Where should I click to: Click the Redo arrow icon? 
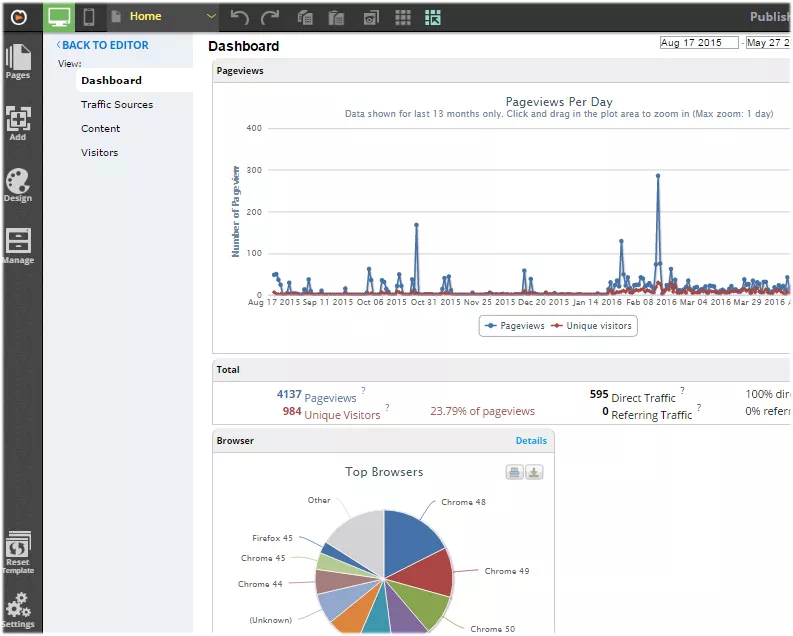coord(270,17)
